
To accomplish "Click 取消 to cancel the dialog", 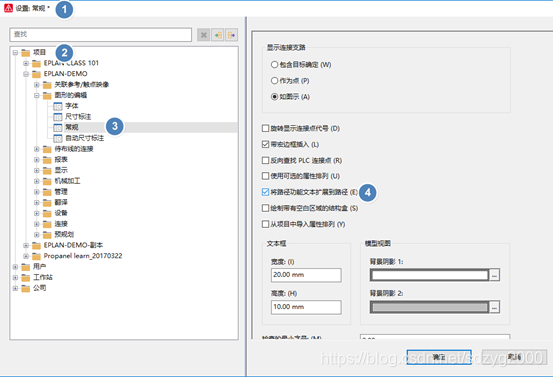I will pyautogui.click(x=515, y=357).
